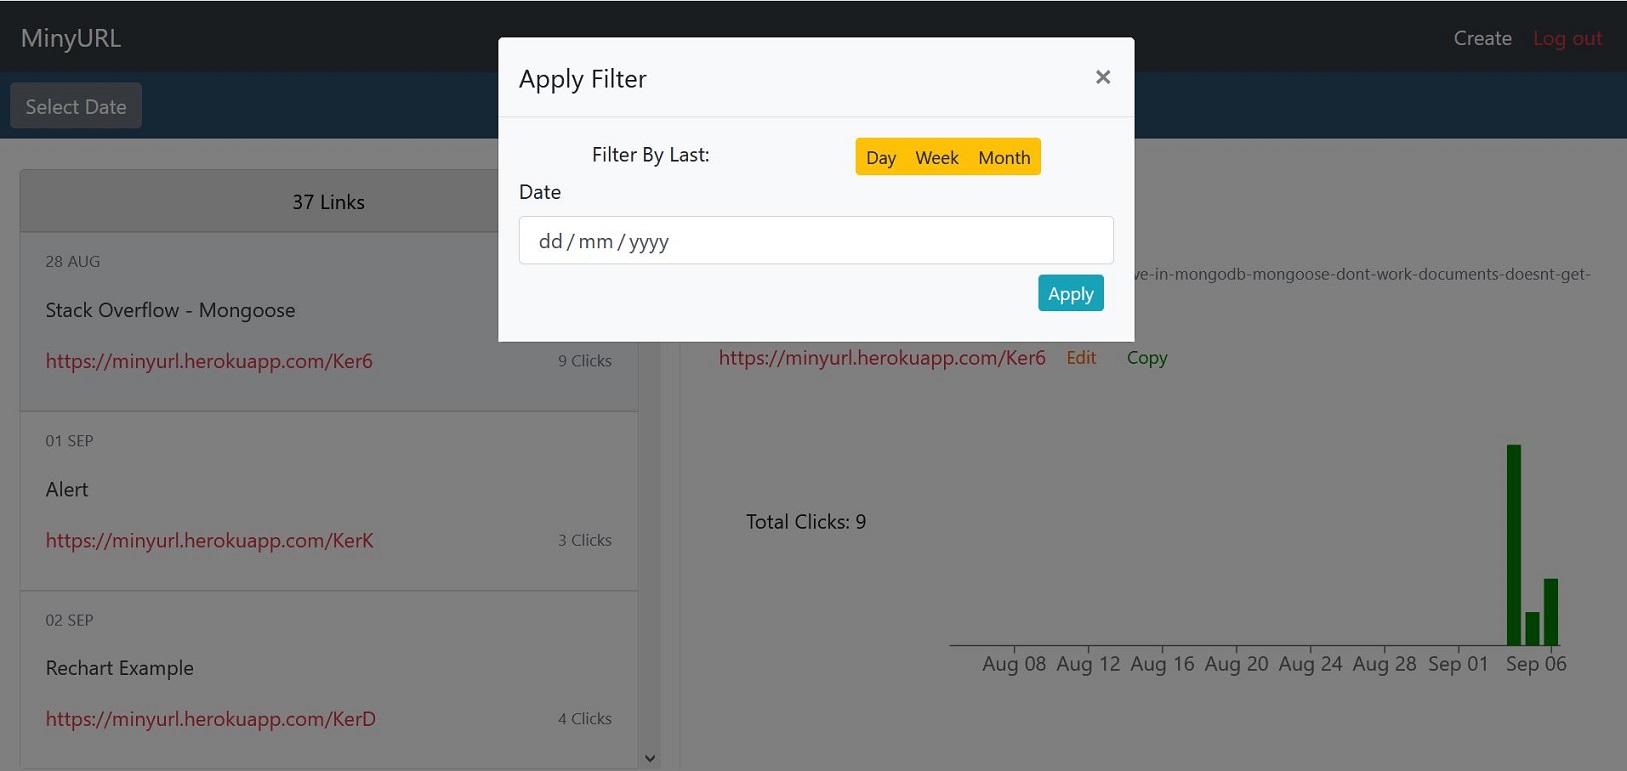The width and height of the screenshot is (1627, 771).
Task: Copy the Ker6 short link
Action: 1147,358
